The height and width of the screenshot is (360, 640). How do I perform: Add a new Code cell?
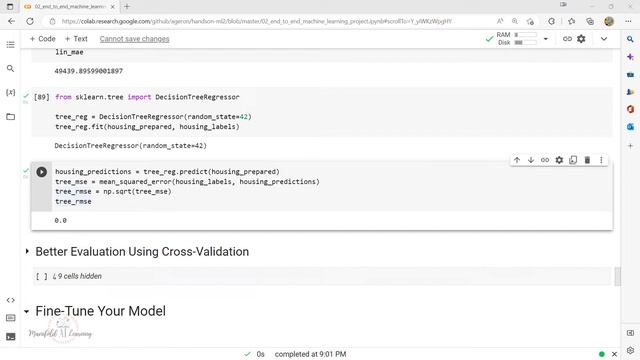[42, 39]
